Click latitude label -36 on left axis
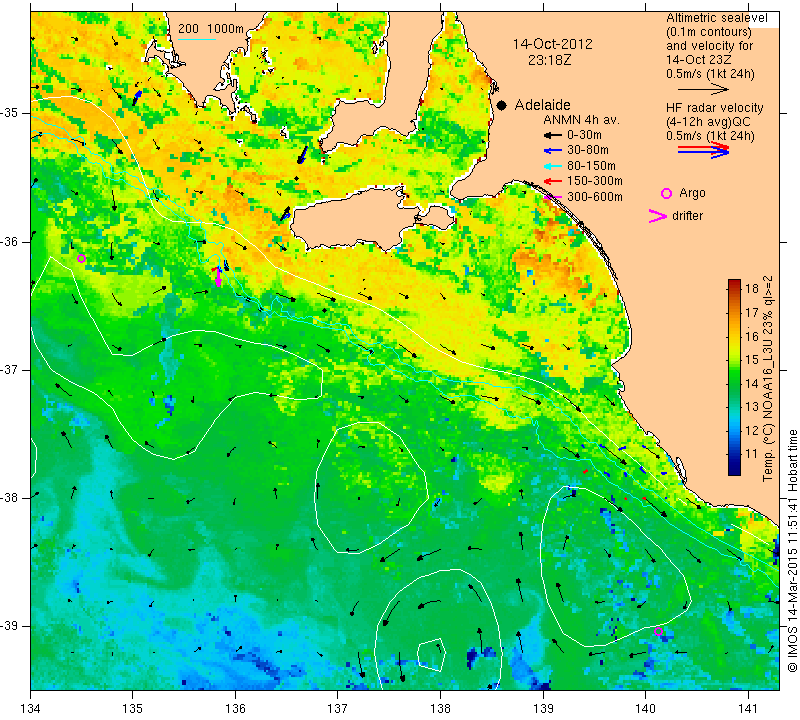Screen dimensions: 800x720 point(11,241)
